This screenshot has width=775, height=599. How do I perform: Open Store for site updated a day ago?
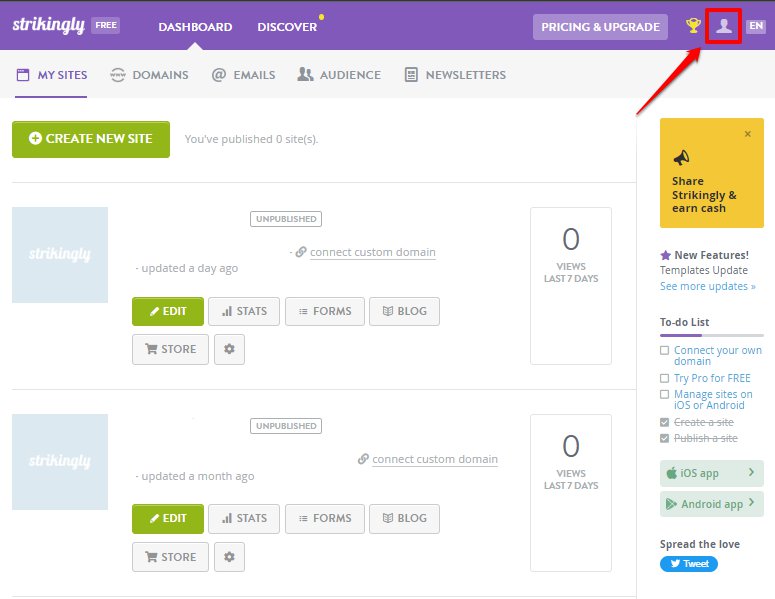(x=171, y=349)
